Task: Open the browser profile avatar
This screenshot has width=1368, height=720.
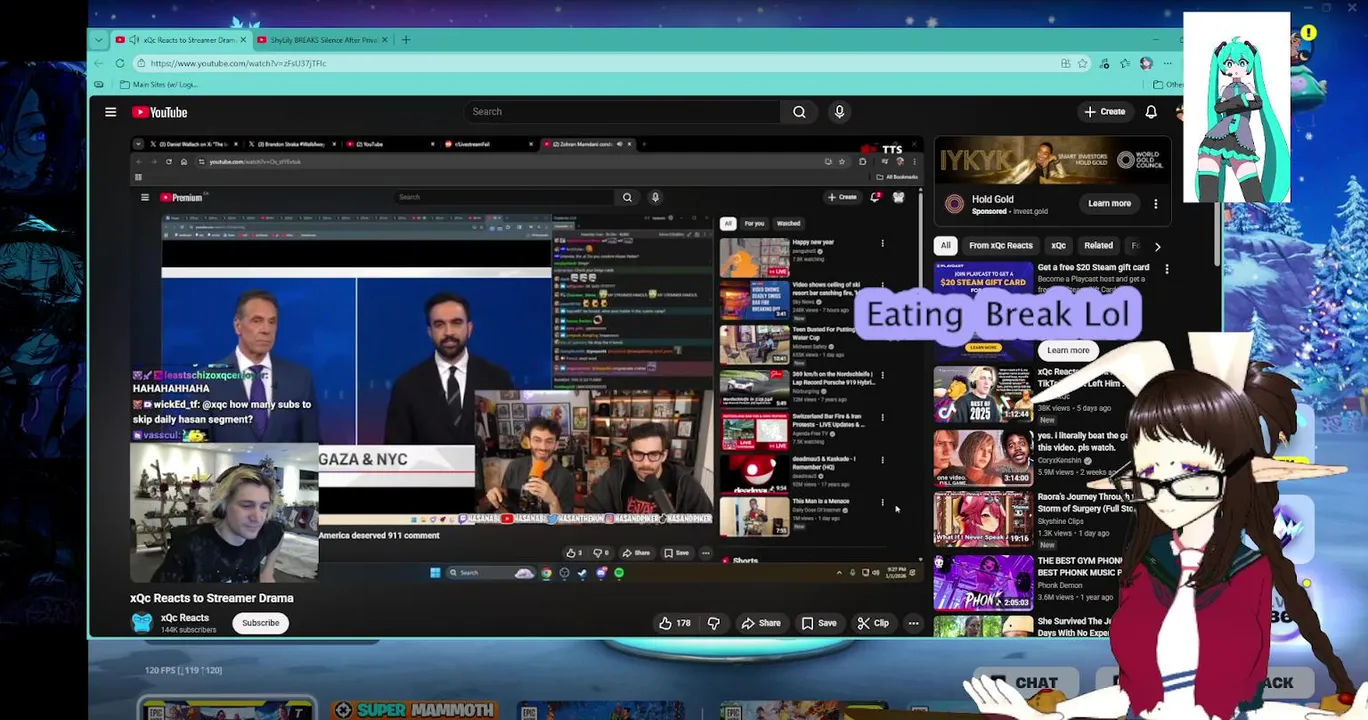Action: (x=1146, y=63)
